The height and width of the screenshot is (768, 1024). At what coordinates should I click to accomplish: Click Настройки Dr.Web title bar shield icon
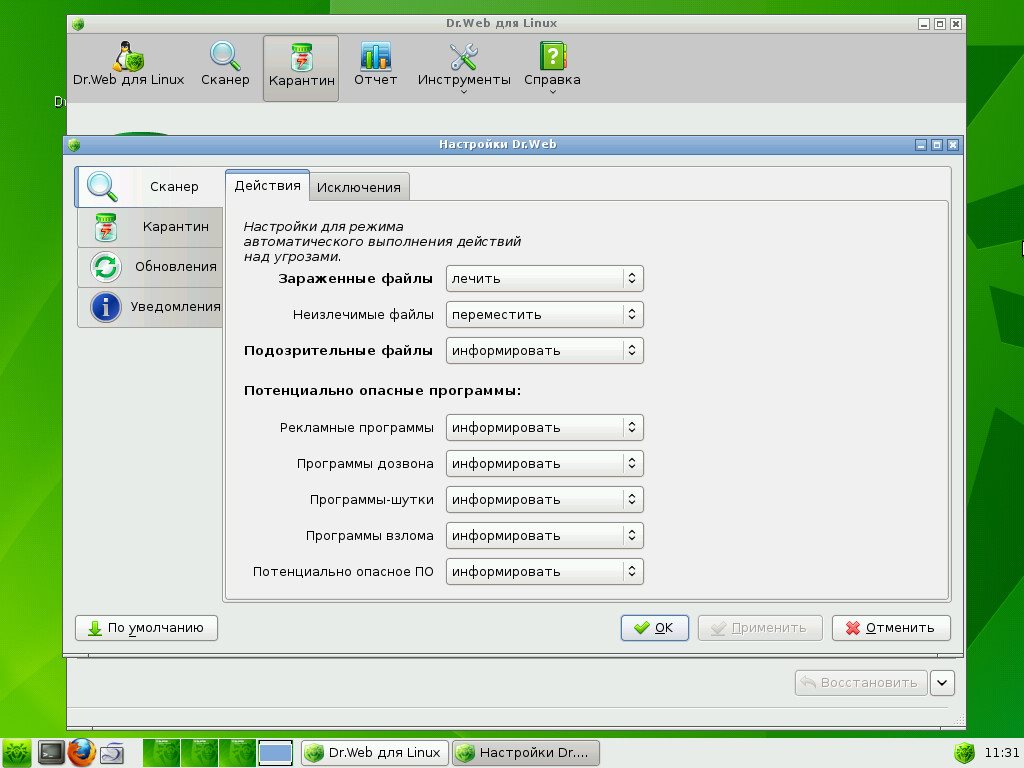(74, 145)
